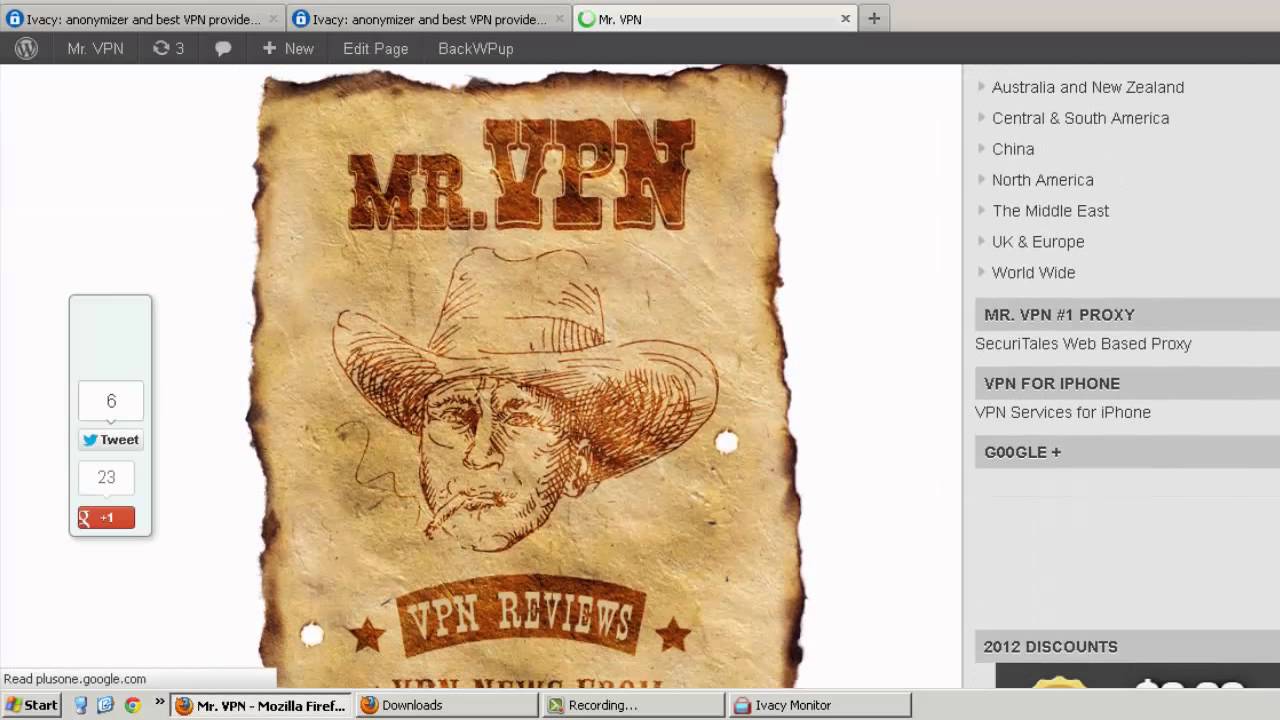1280x720 pixels.
Task: Open the BackWPup menu
Action: pos(475,48)
